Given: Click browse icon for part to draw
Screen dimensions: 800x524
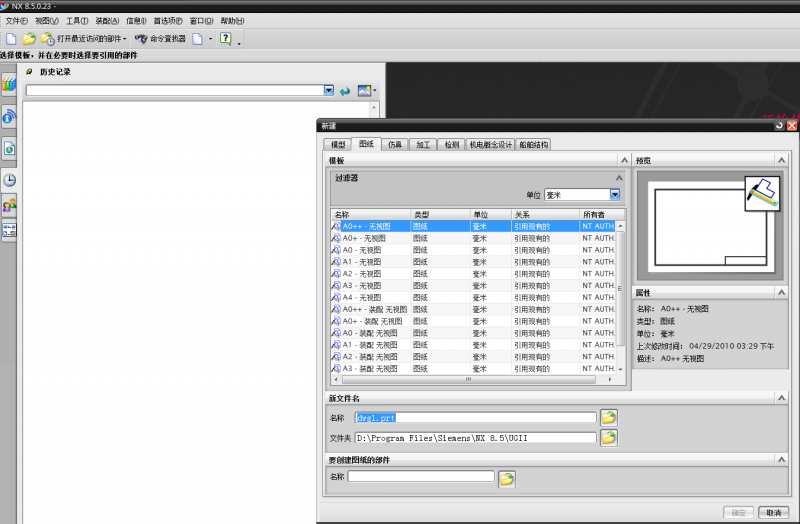Looking at the screenshot, I should 507,478.
